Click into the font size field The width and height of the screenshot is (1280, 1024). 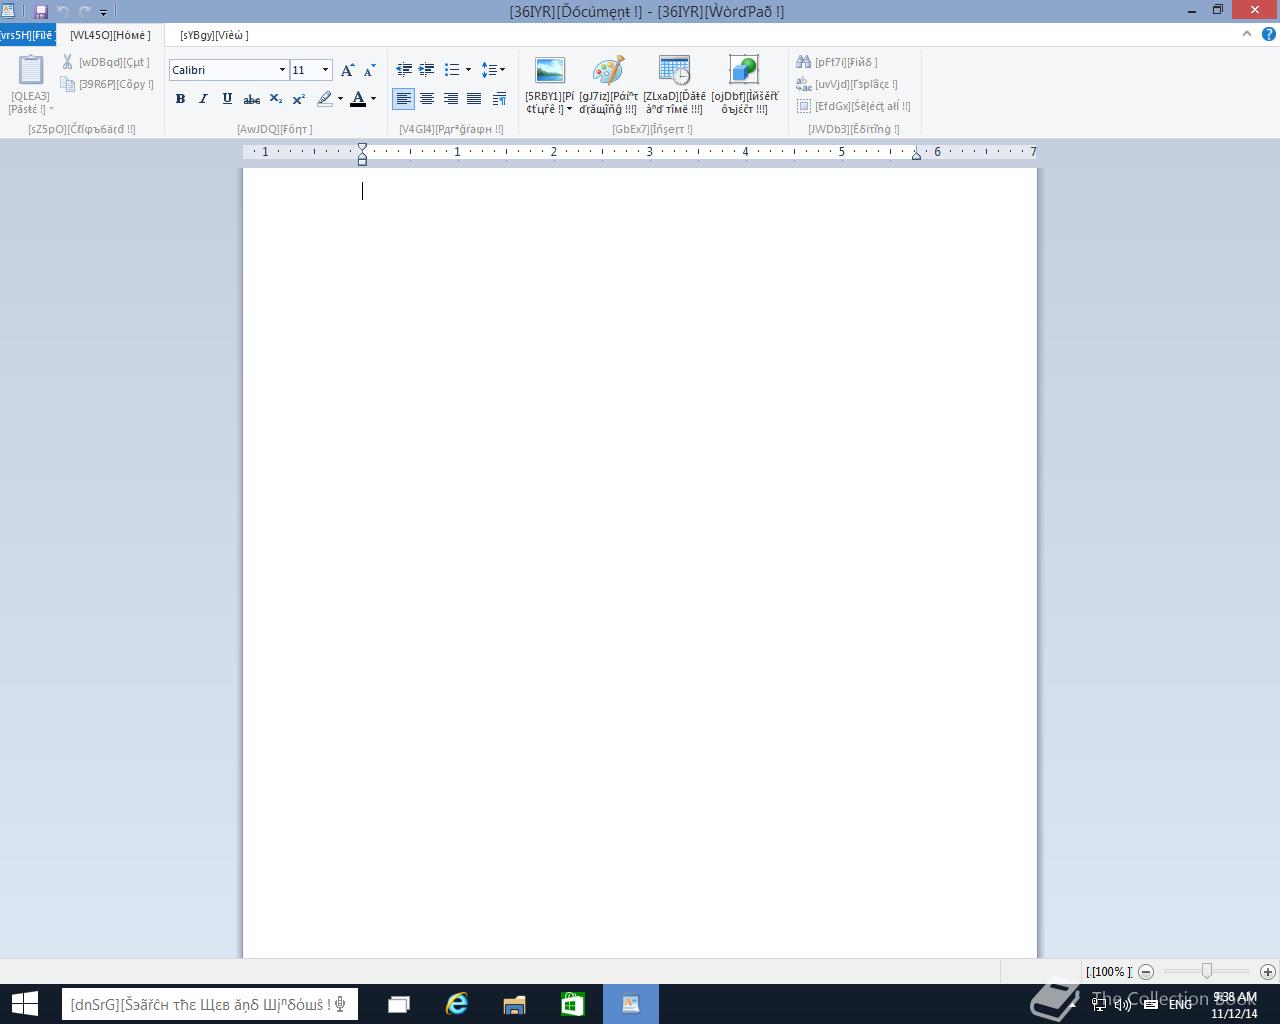304,70
